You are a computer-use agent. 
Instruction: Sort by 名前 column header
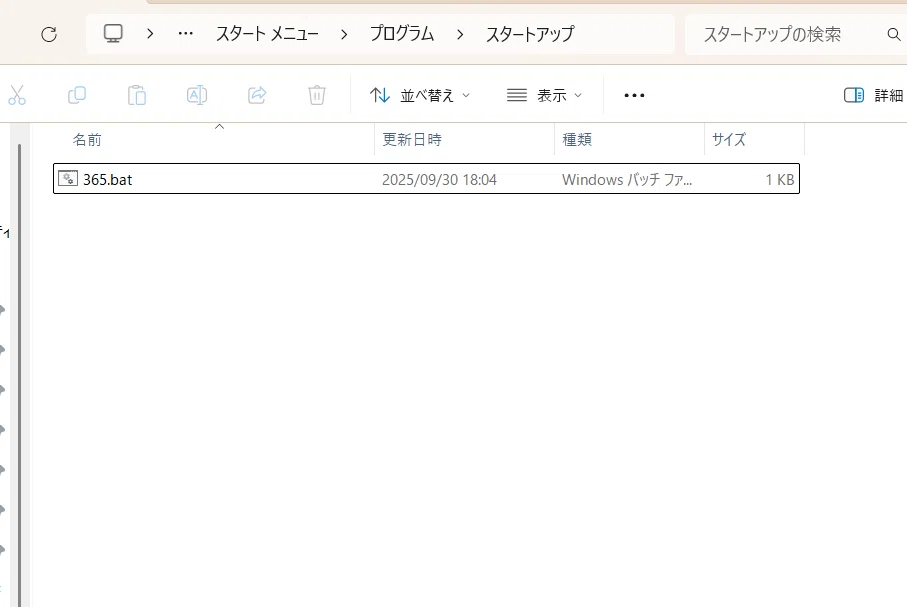[87, 139]
